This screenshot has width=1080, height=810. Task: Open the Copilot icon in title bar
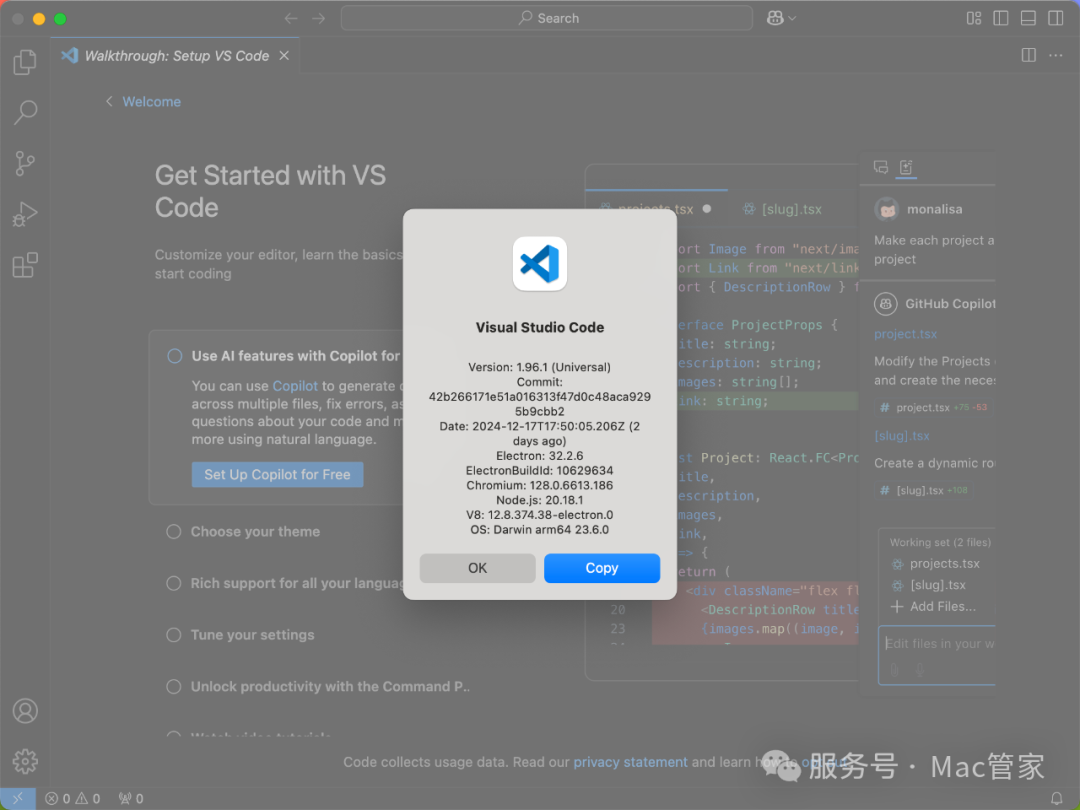click(x=775, y=19)
